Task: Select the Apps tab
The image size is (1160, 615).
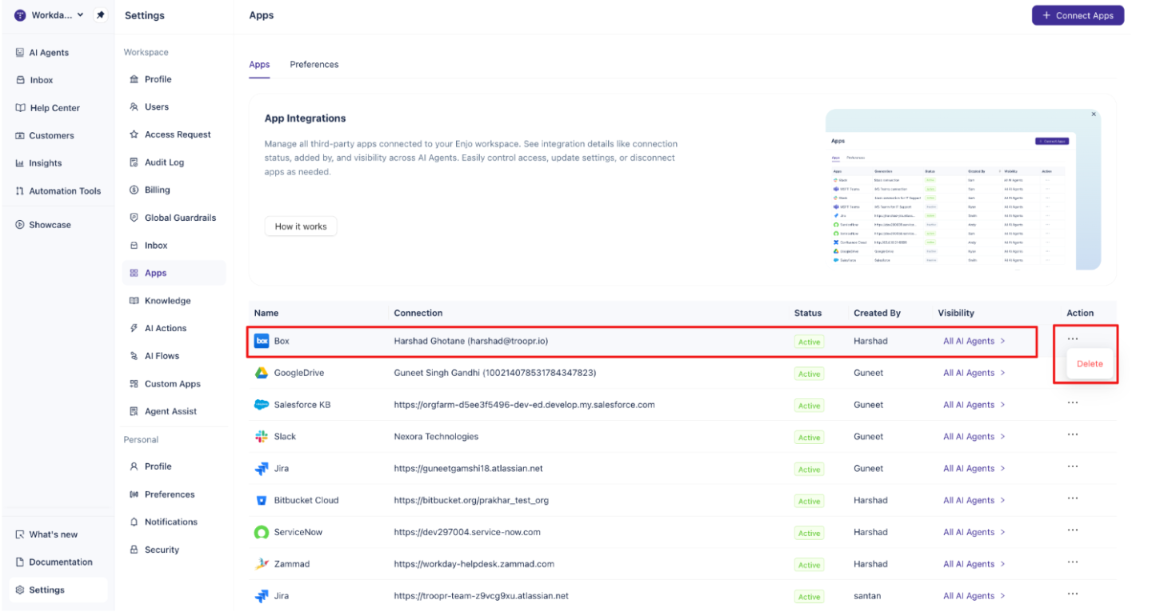Action: 259,64
